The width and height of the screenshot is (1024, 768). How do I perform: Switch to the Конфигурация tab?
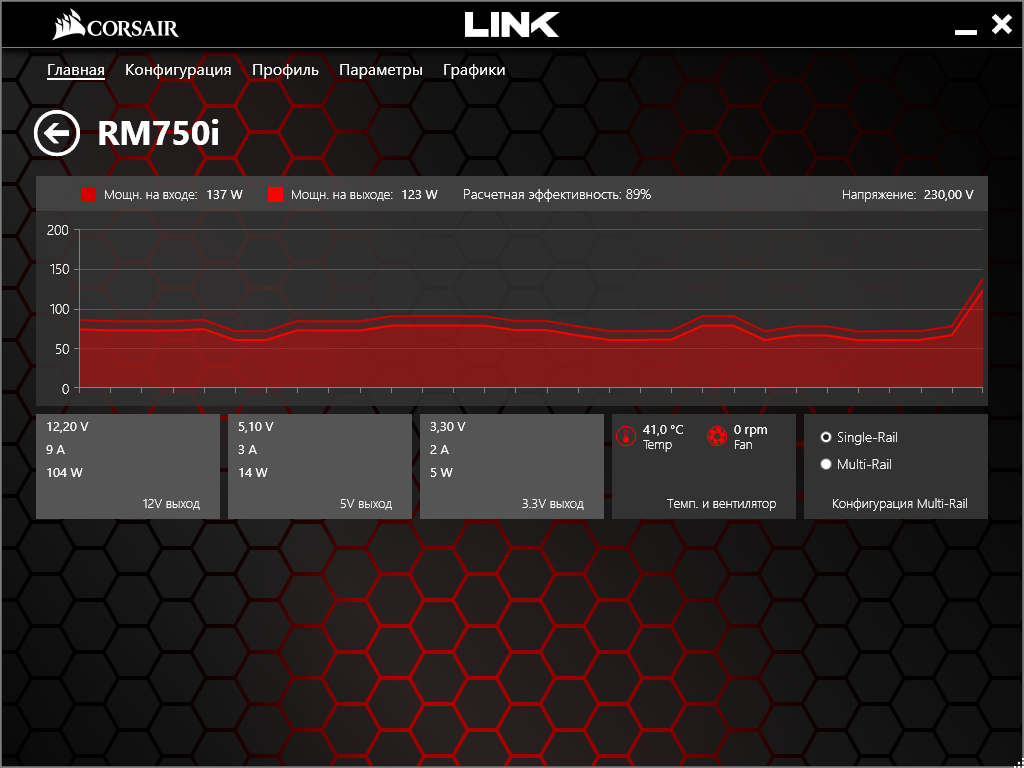pyautogui.click(x=178, y=70)
